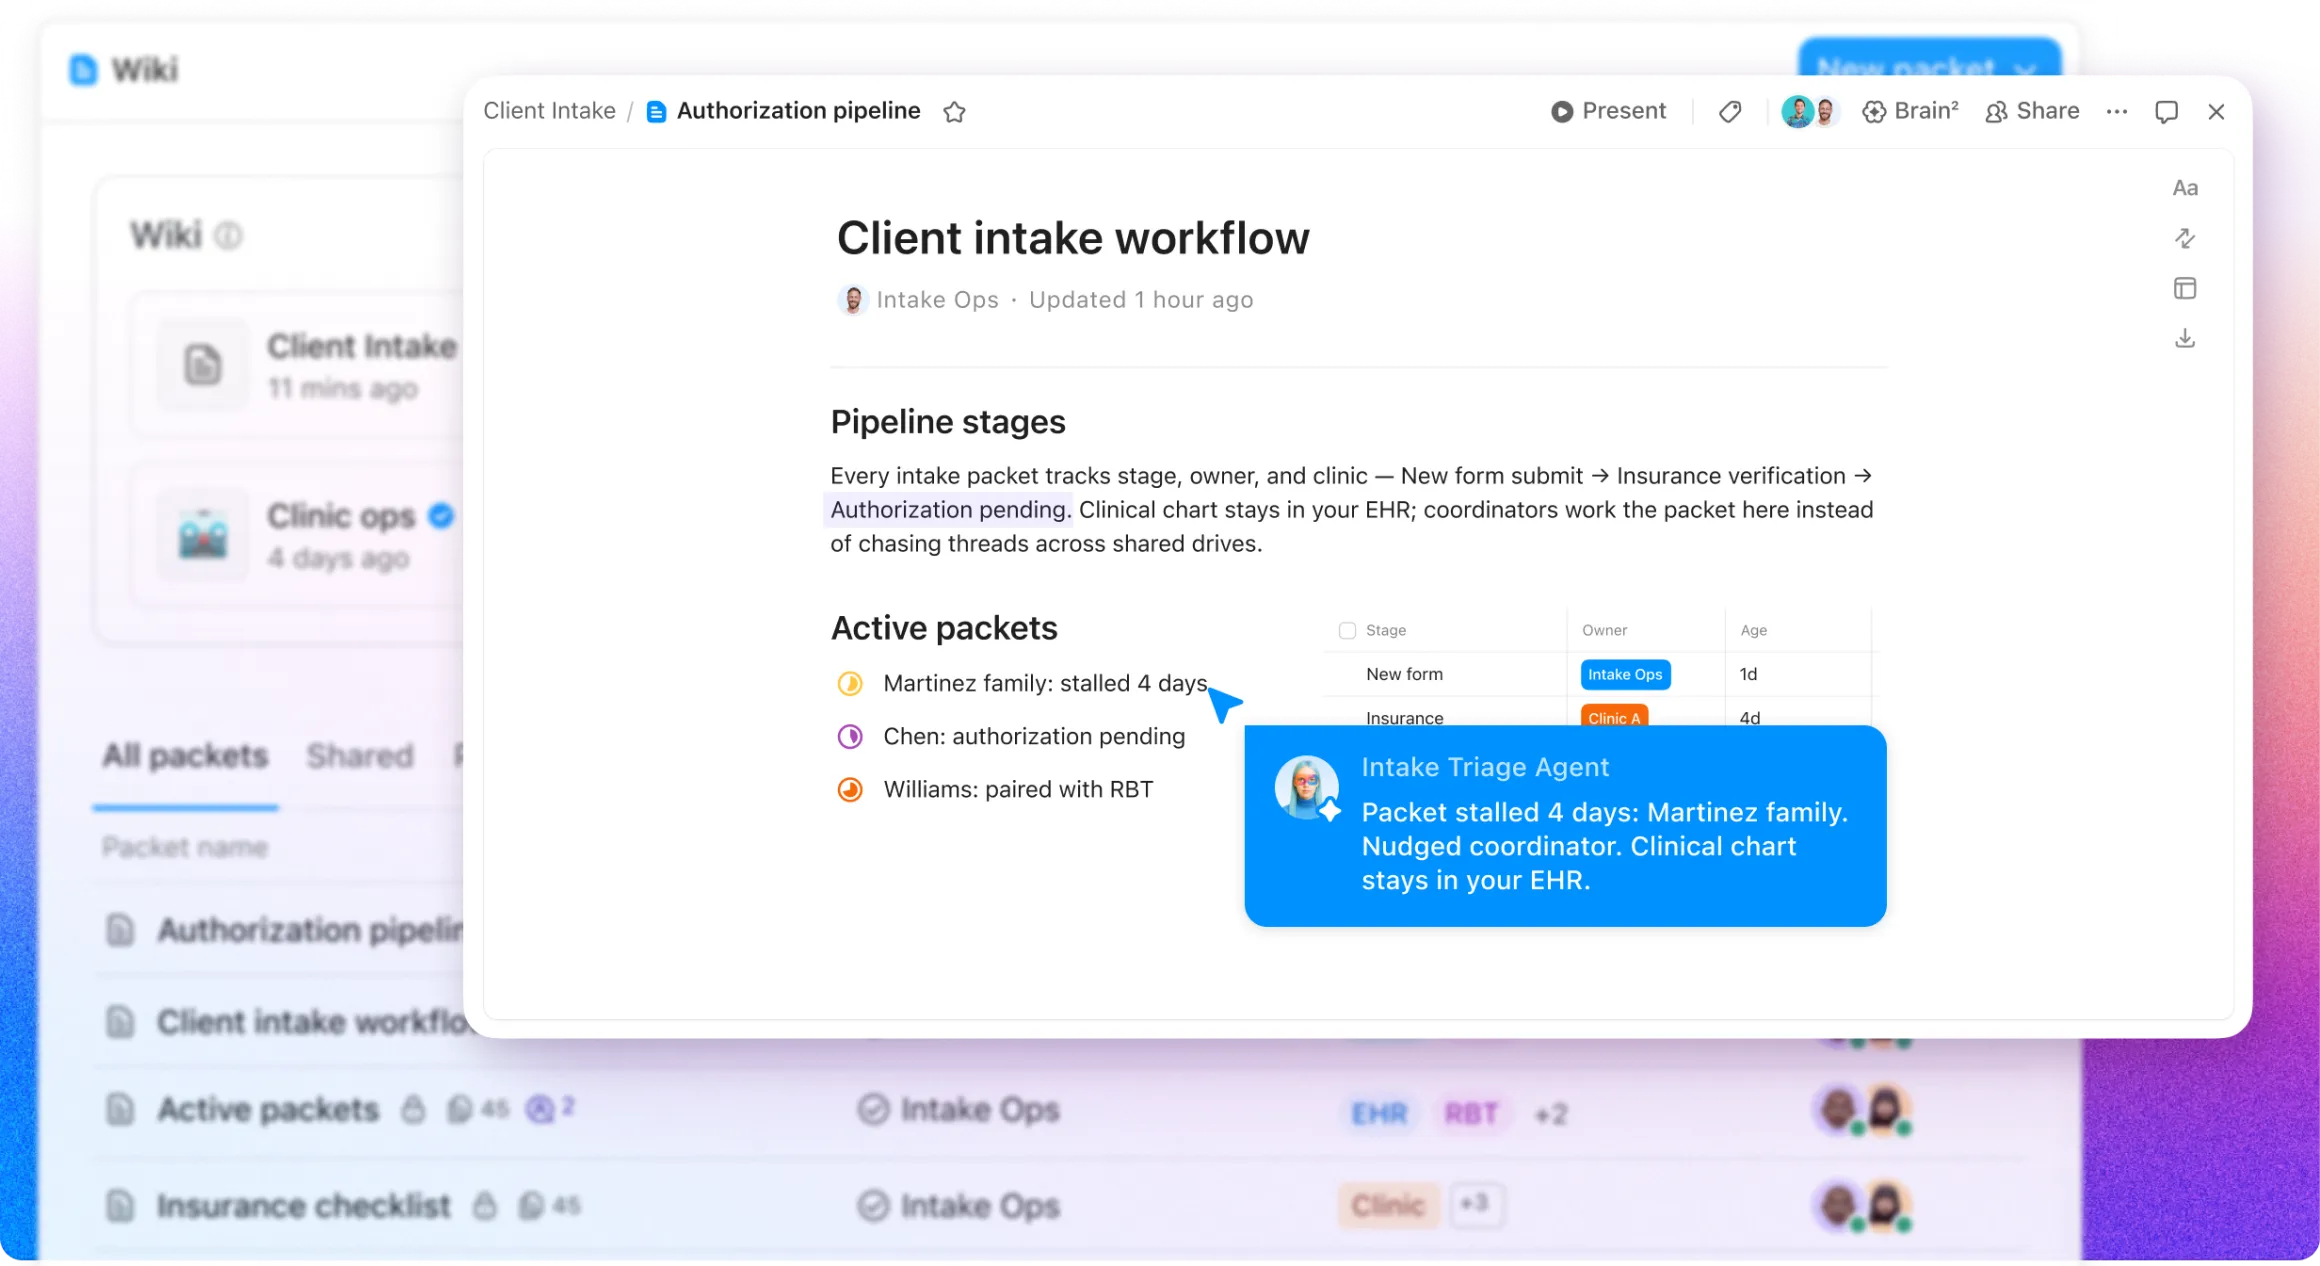Image resolution: width=2320 pixels, height=1266 pixels.
Task: Click the Chen authorization pending status icon
Action: pyautogui.click(x=850, y=736)
